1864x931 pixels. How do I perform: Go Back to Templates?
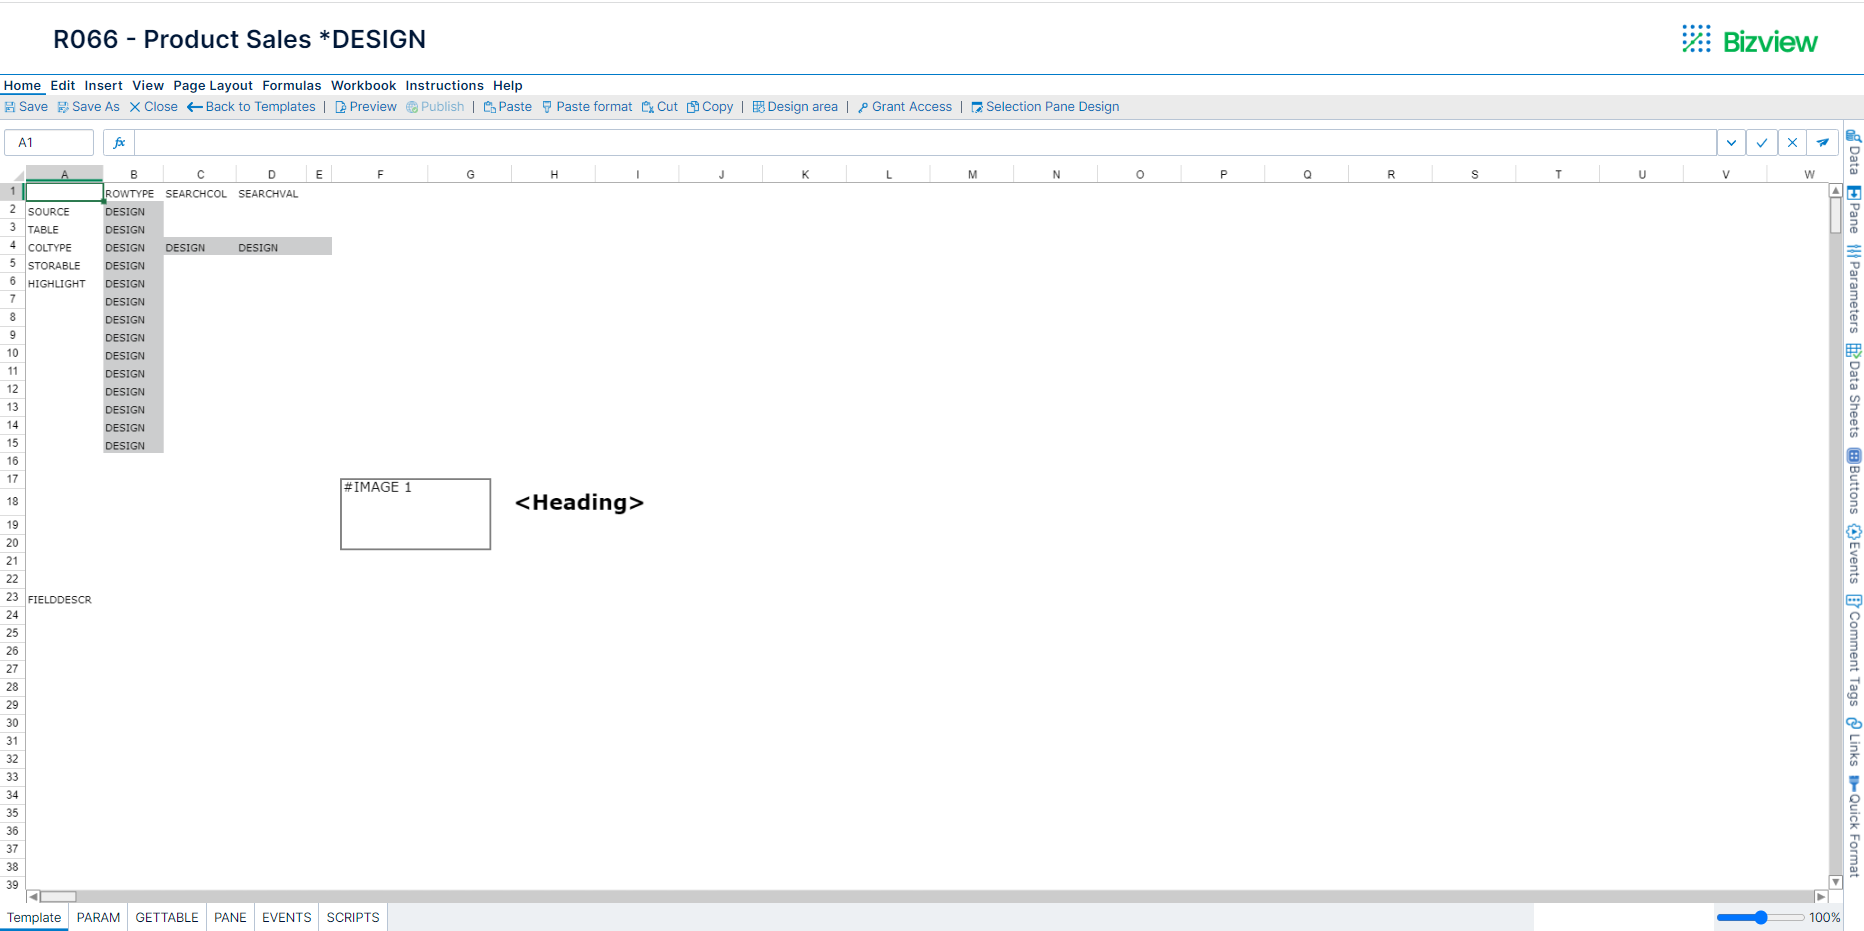tap(251, 106)
